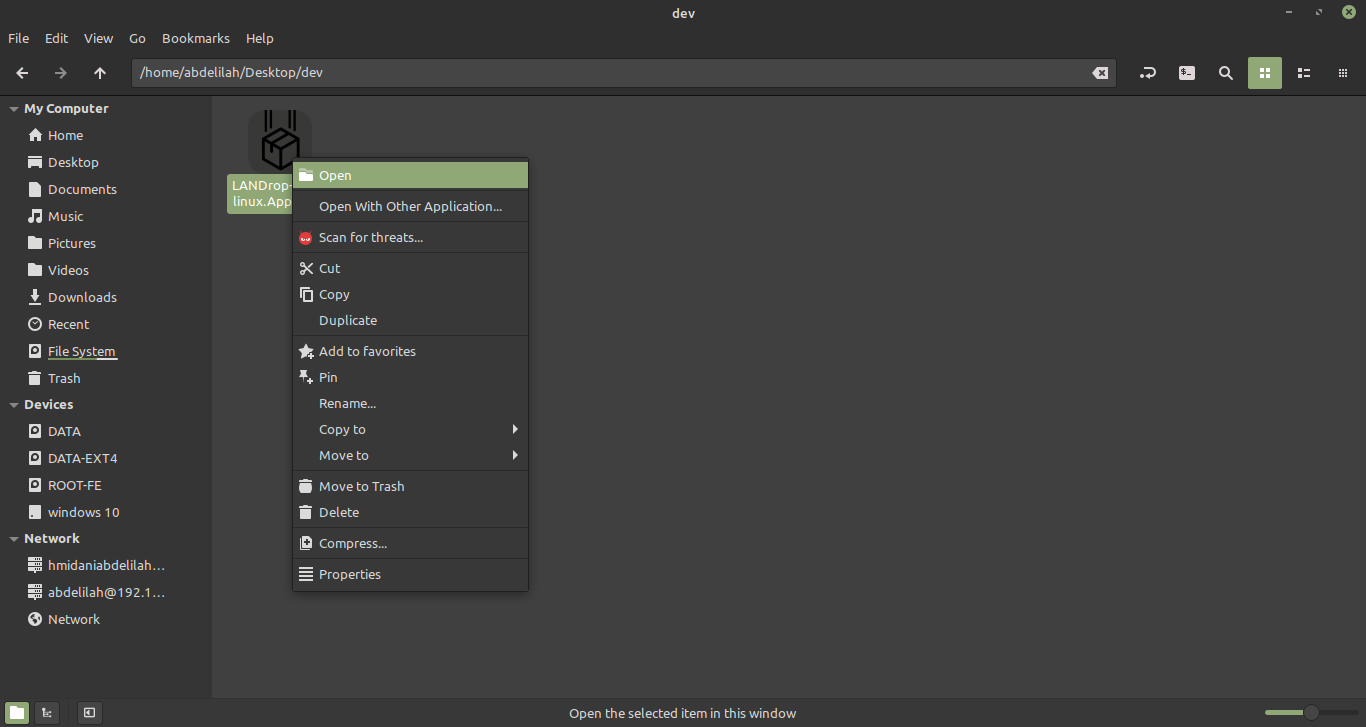This screenshot has width=1366, height=727.
Task: Click the open terminal toolbar icon
Action: [x=1187, y=73]
